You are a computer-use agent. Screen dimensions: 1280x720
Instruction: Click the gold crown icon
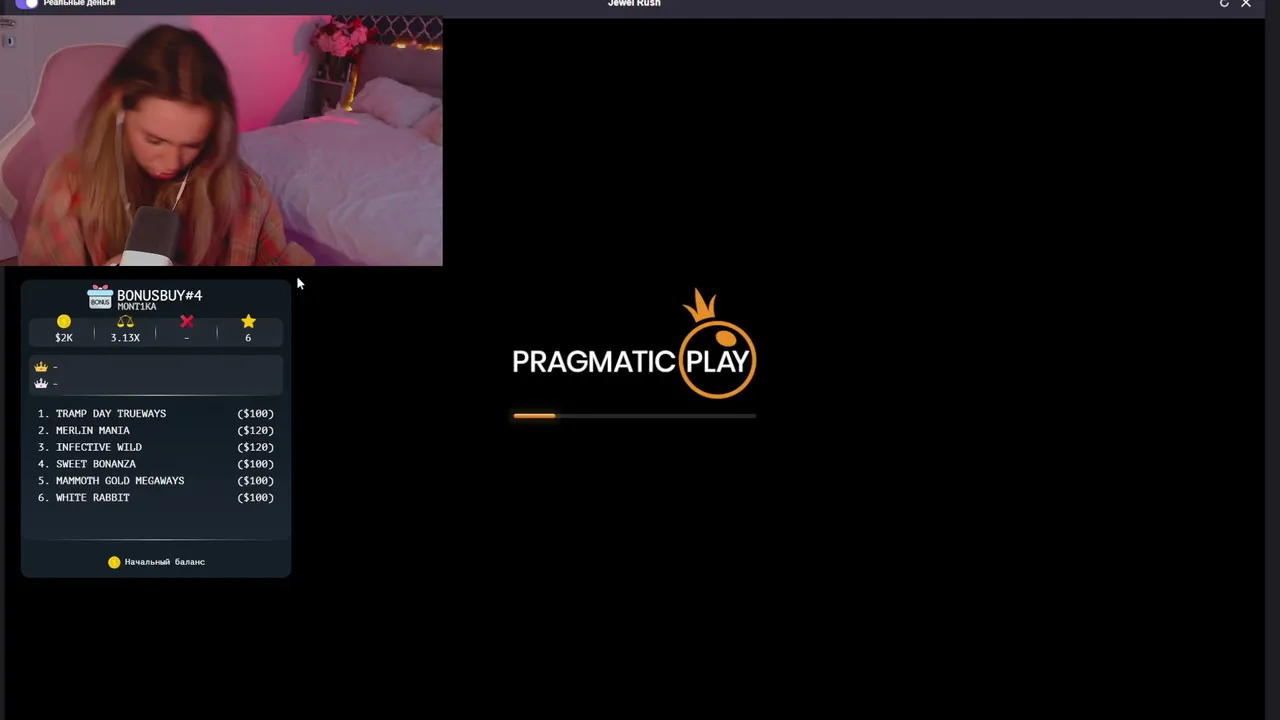pos(41,367)
